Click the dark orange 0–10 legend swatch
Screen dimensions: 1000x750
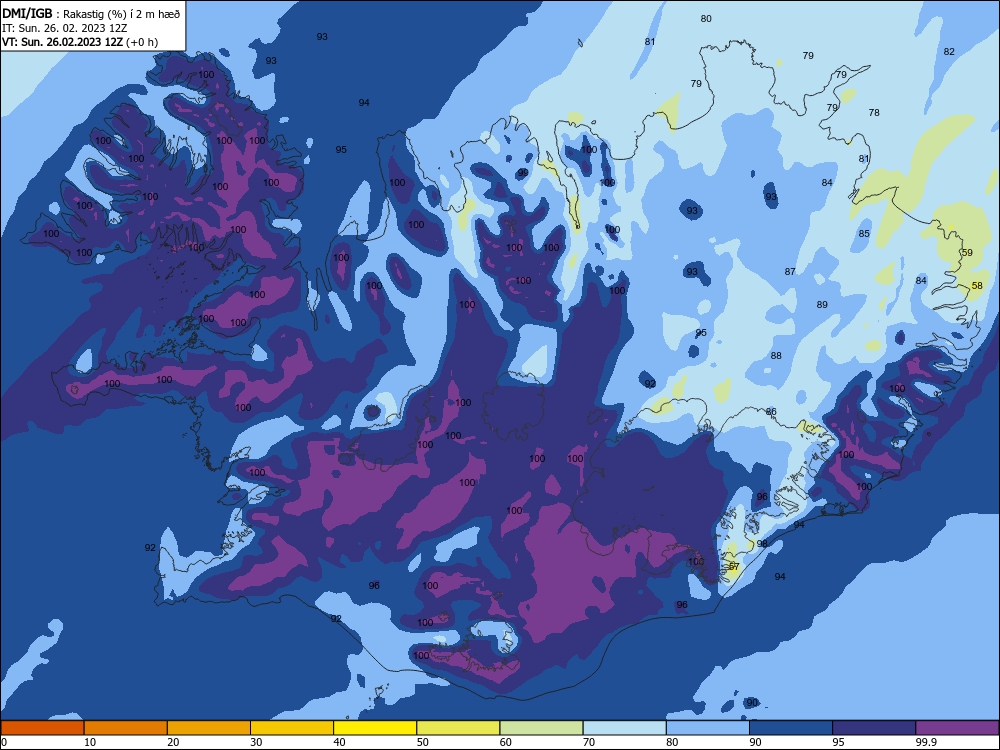coord(42,728)
